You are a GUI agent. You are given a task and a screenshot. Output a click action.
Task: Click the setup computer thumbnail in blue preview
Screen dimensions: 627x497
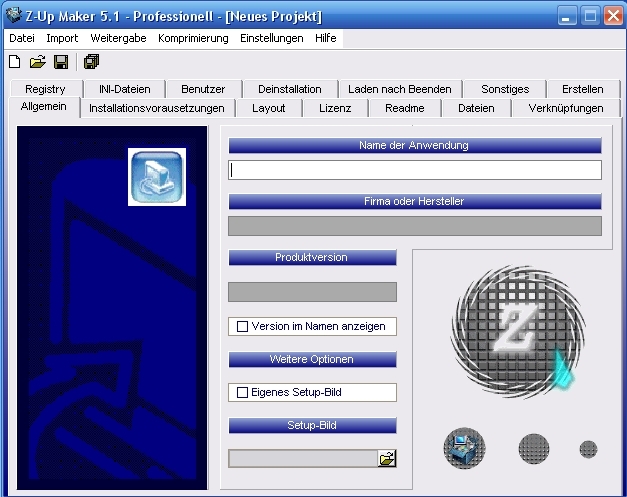click(x=157, y=176)
